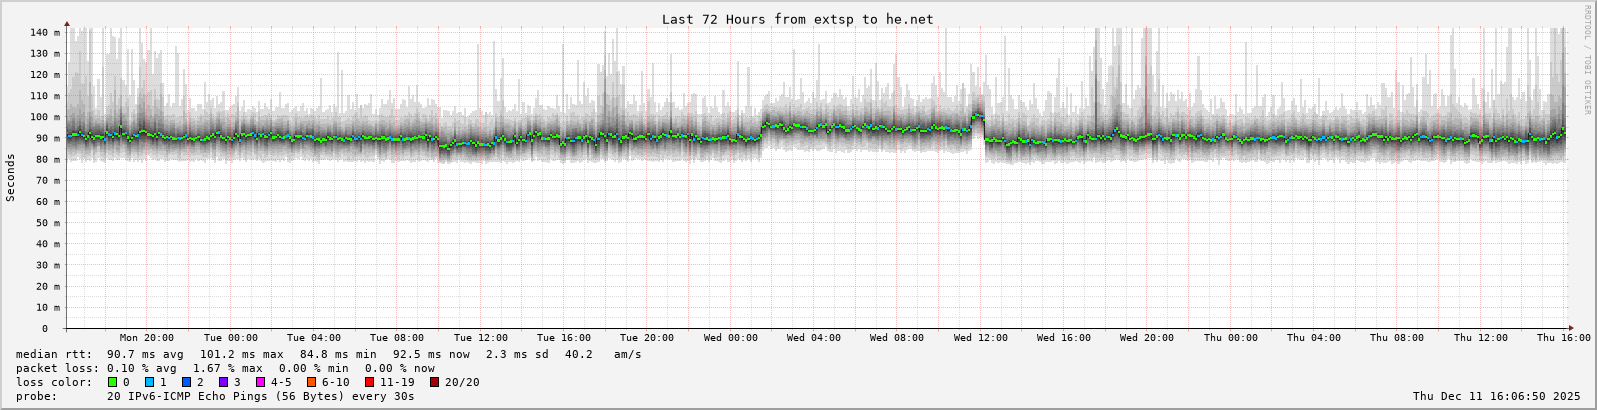This screenshot has height=410, width=1597.
Task: Click the red arrow at the x-axis end
Action: 1571,328
